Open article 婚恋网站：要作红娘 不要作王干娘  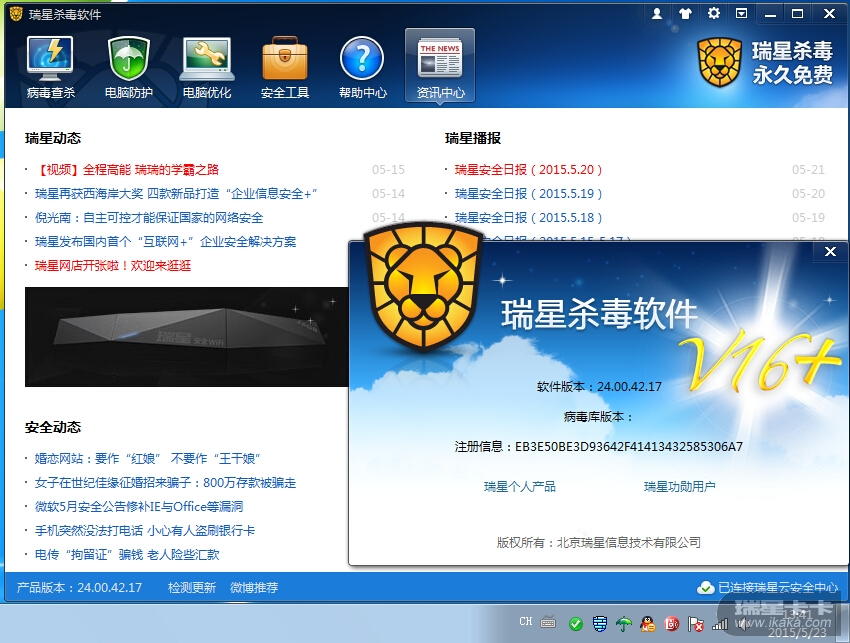pos(147,459)
